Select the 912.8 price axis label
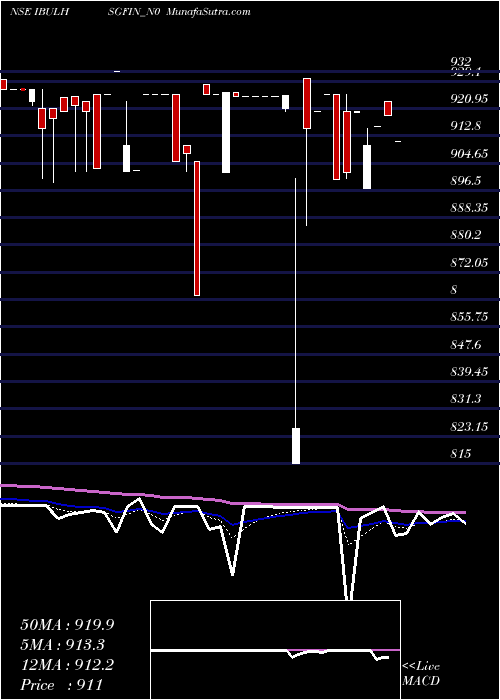 click(x=465, y=126)
